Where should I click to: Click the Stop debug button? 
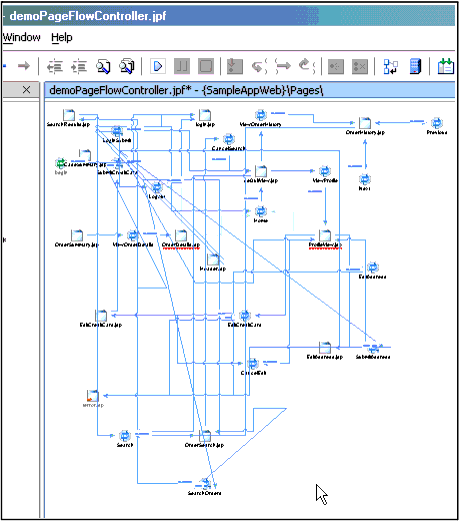pyautogui.click(x=206, y=66)
